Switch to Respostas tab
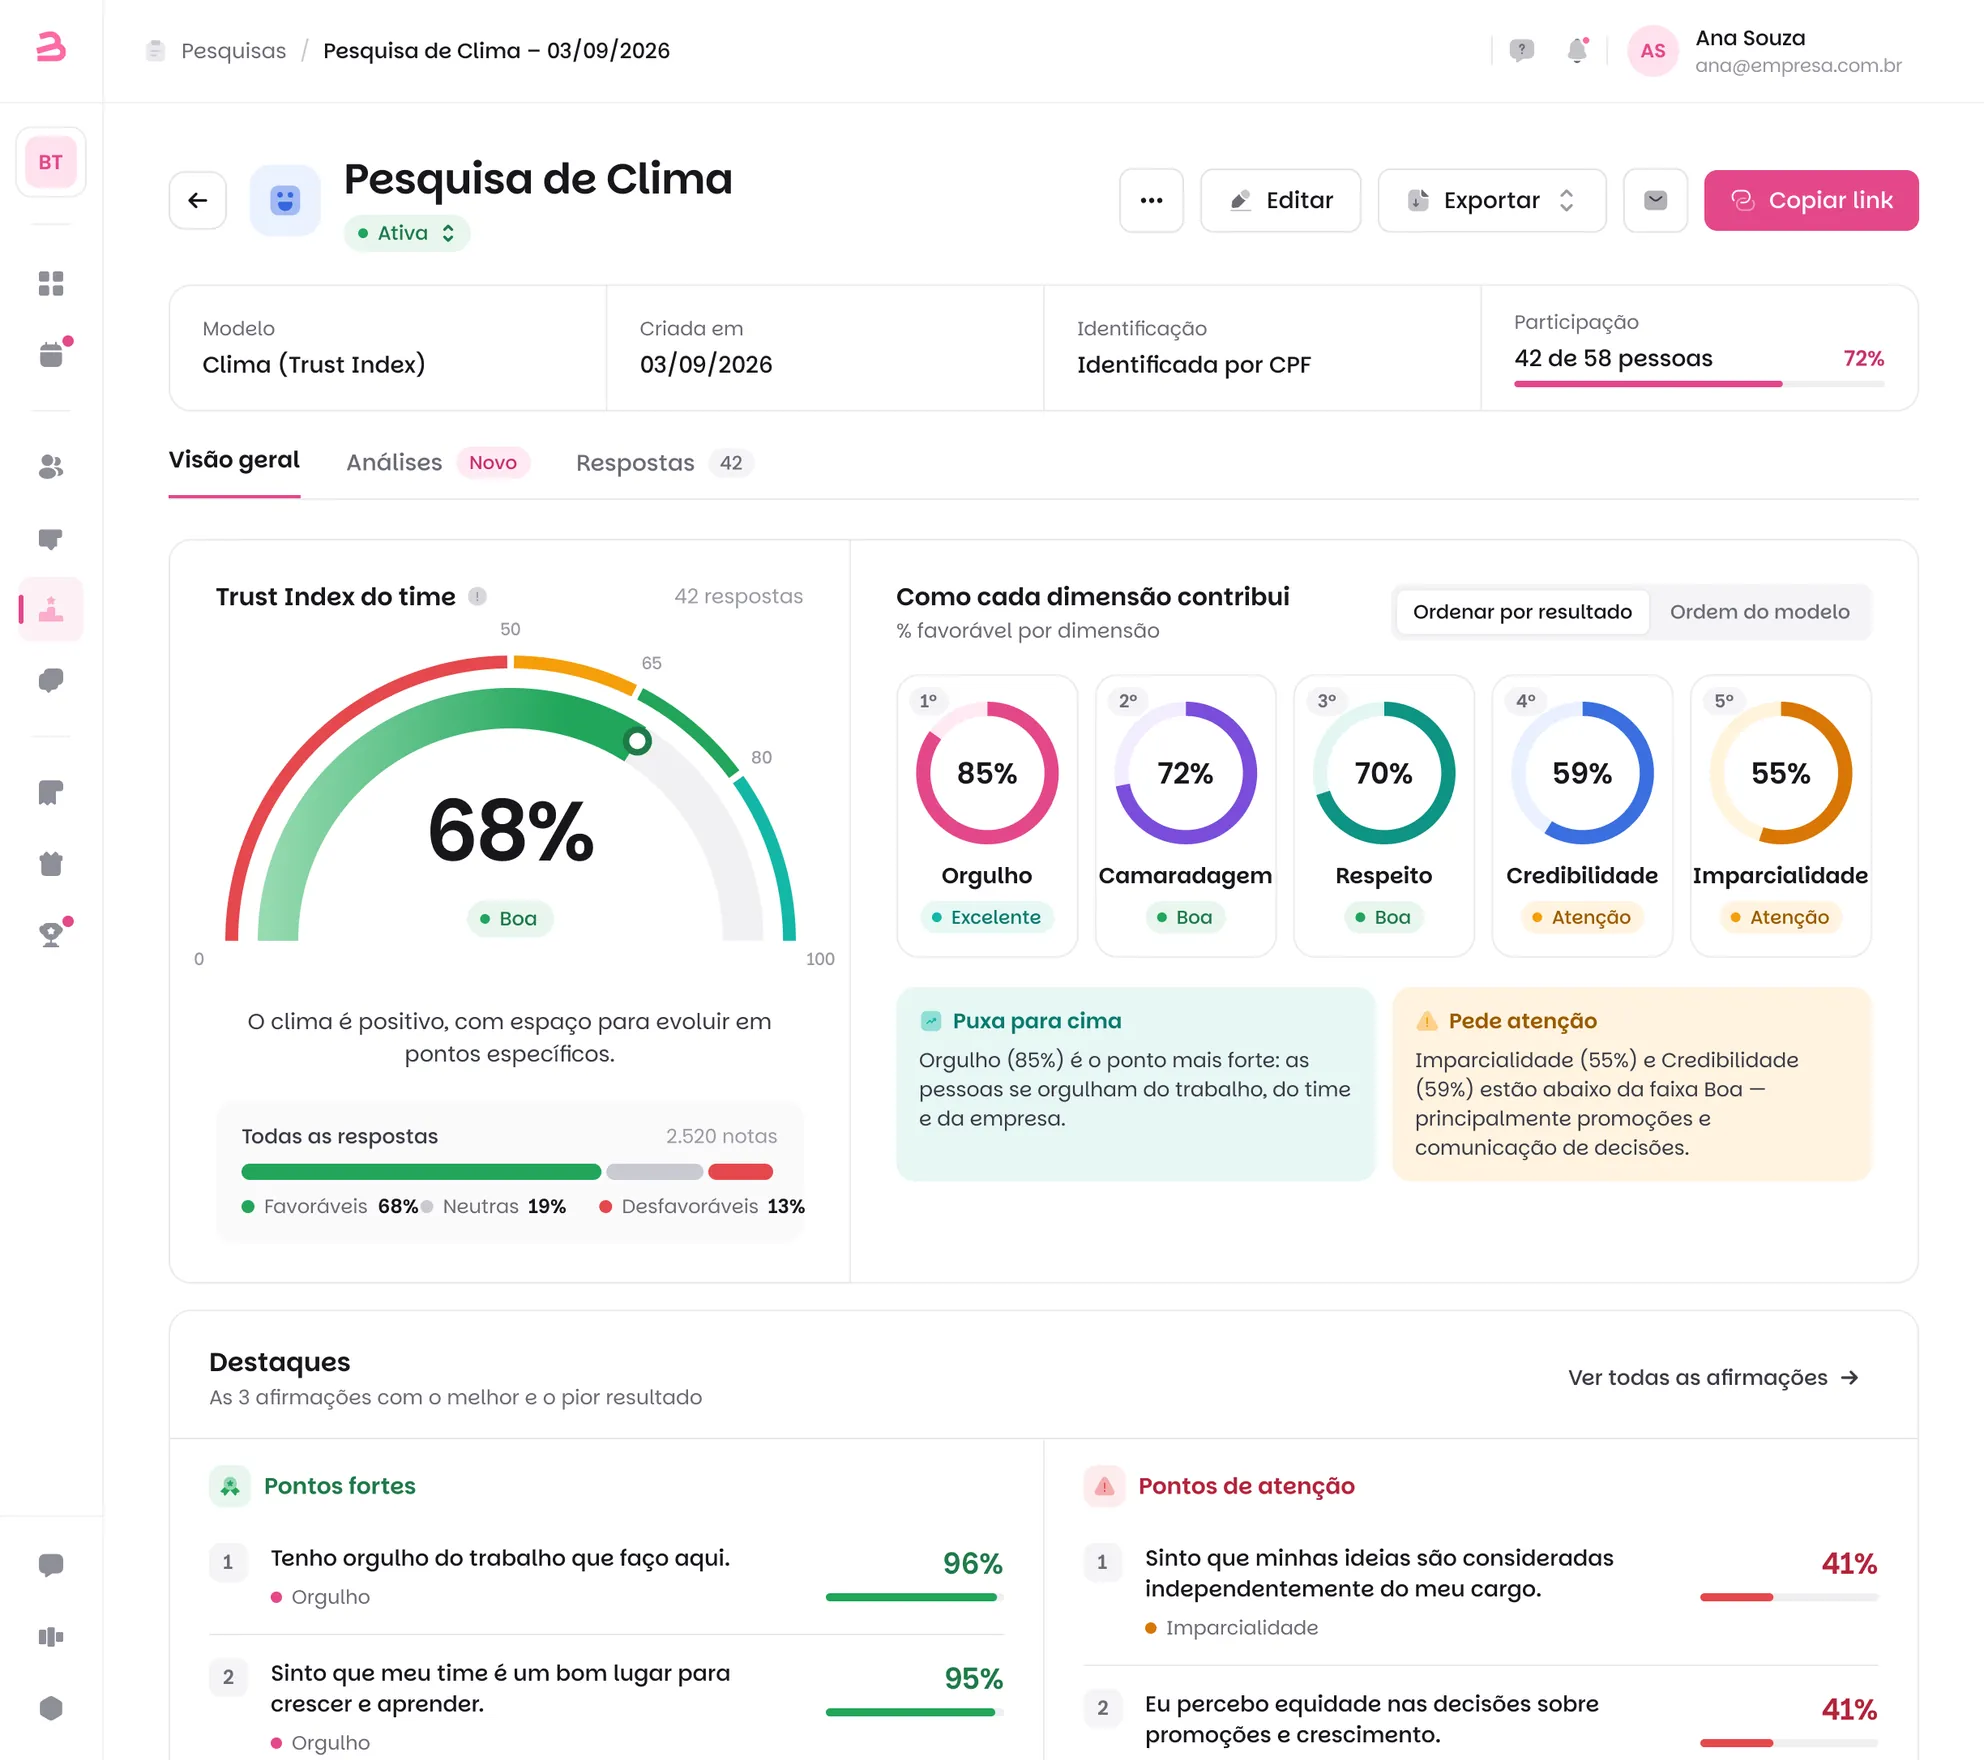The image size is (1984, 1760). click(x=665, y=463)
